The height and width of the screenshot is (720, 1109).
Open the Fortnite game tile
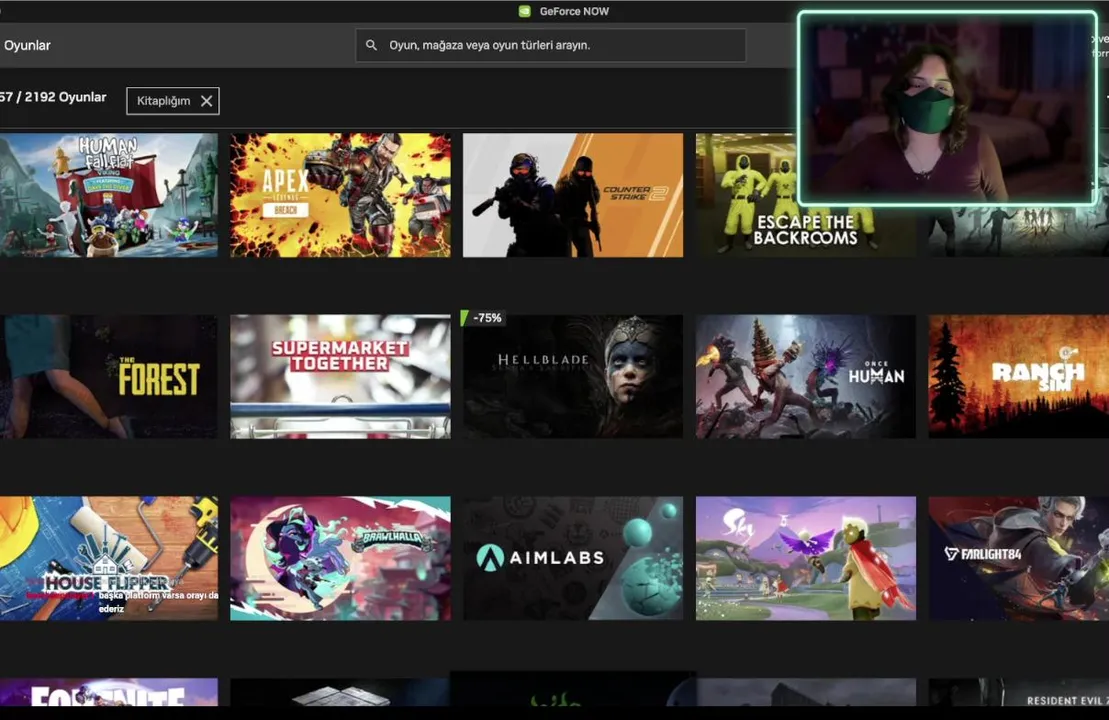[109, 692]
